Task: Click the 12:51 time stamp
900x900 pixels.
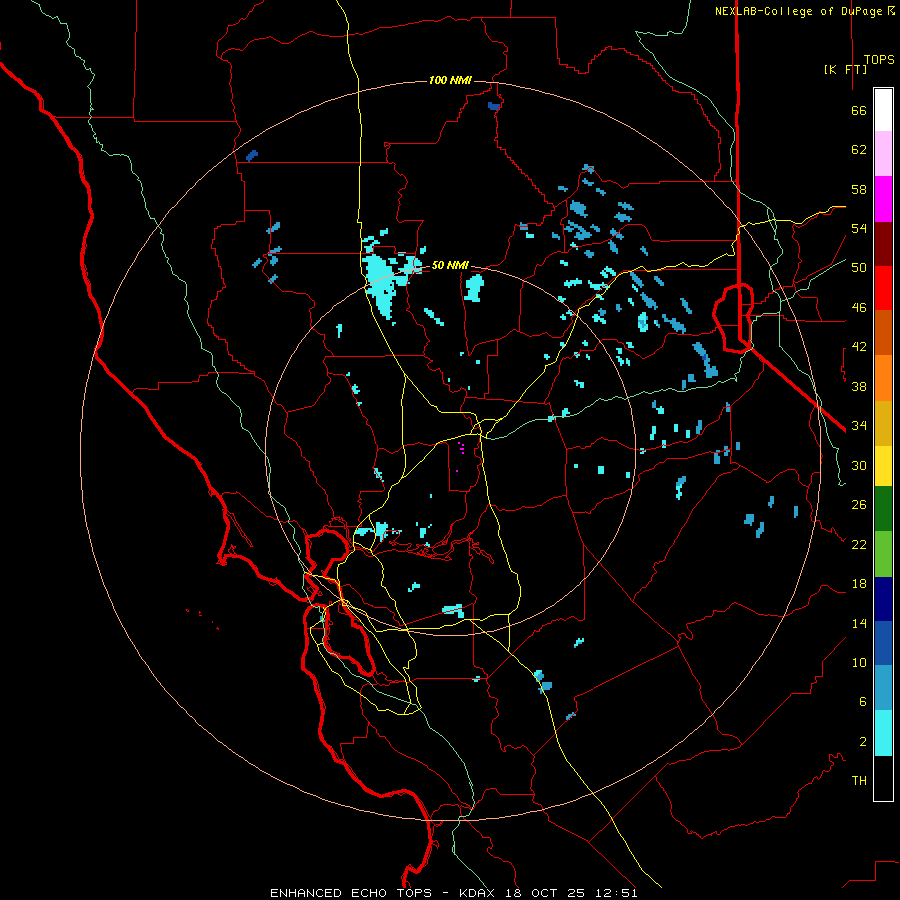Action: point(616,893)
